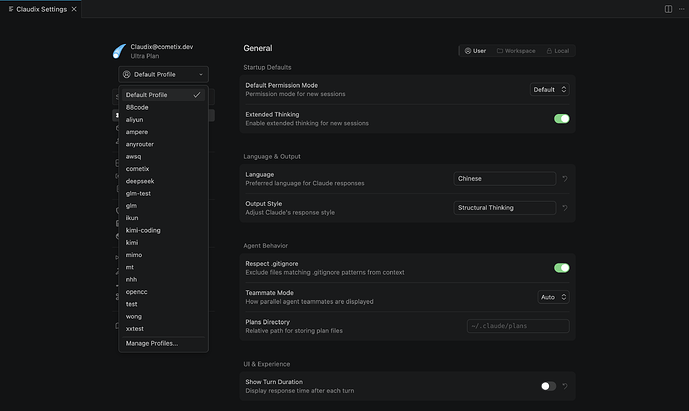Choose the mimo profile
The width and height of the screenshot is (689, 411).
click(x=163, y=255)
